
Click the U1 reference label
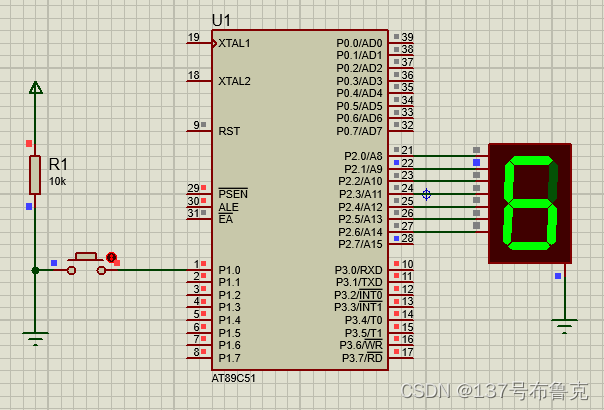221,20
